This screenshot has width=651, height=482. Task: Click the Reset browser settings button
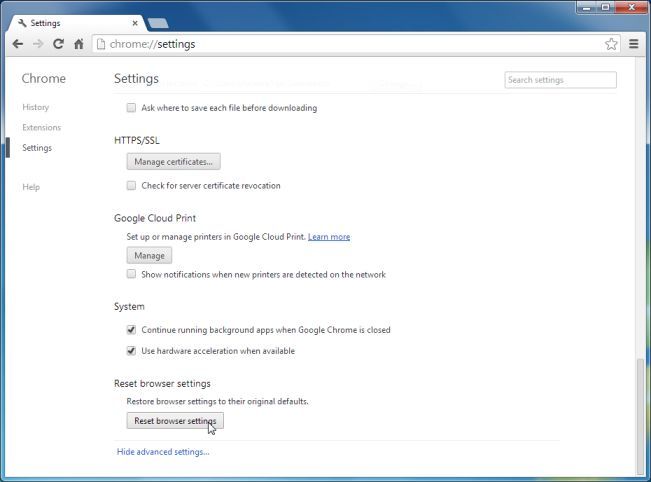[175, 421]
